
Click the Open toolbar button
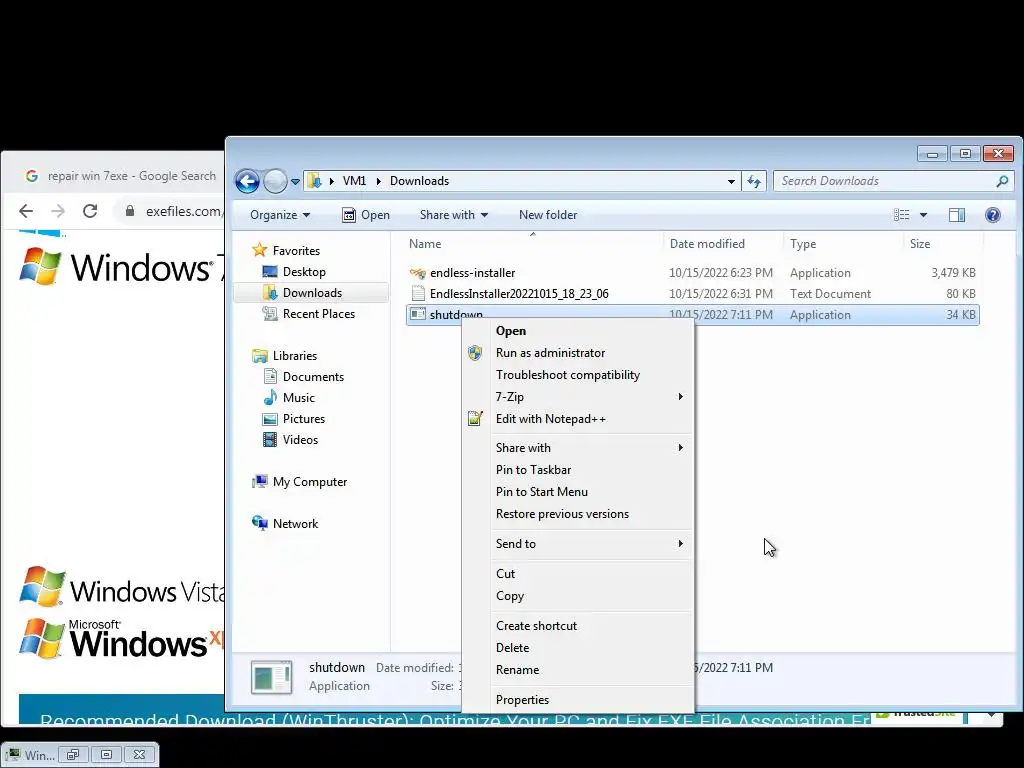tap(366, 215)
